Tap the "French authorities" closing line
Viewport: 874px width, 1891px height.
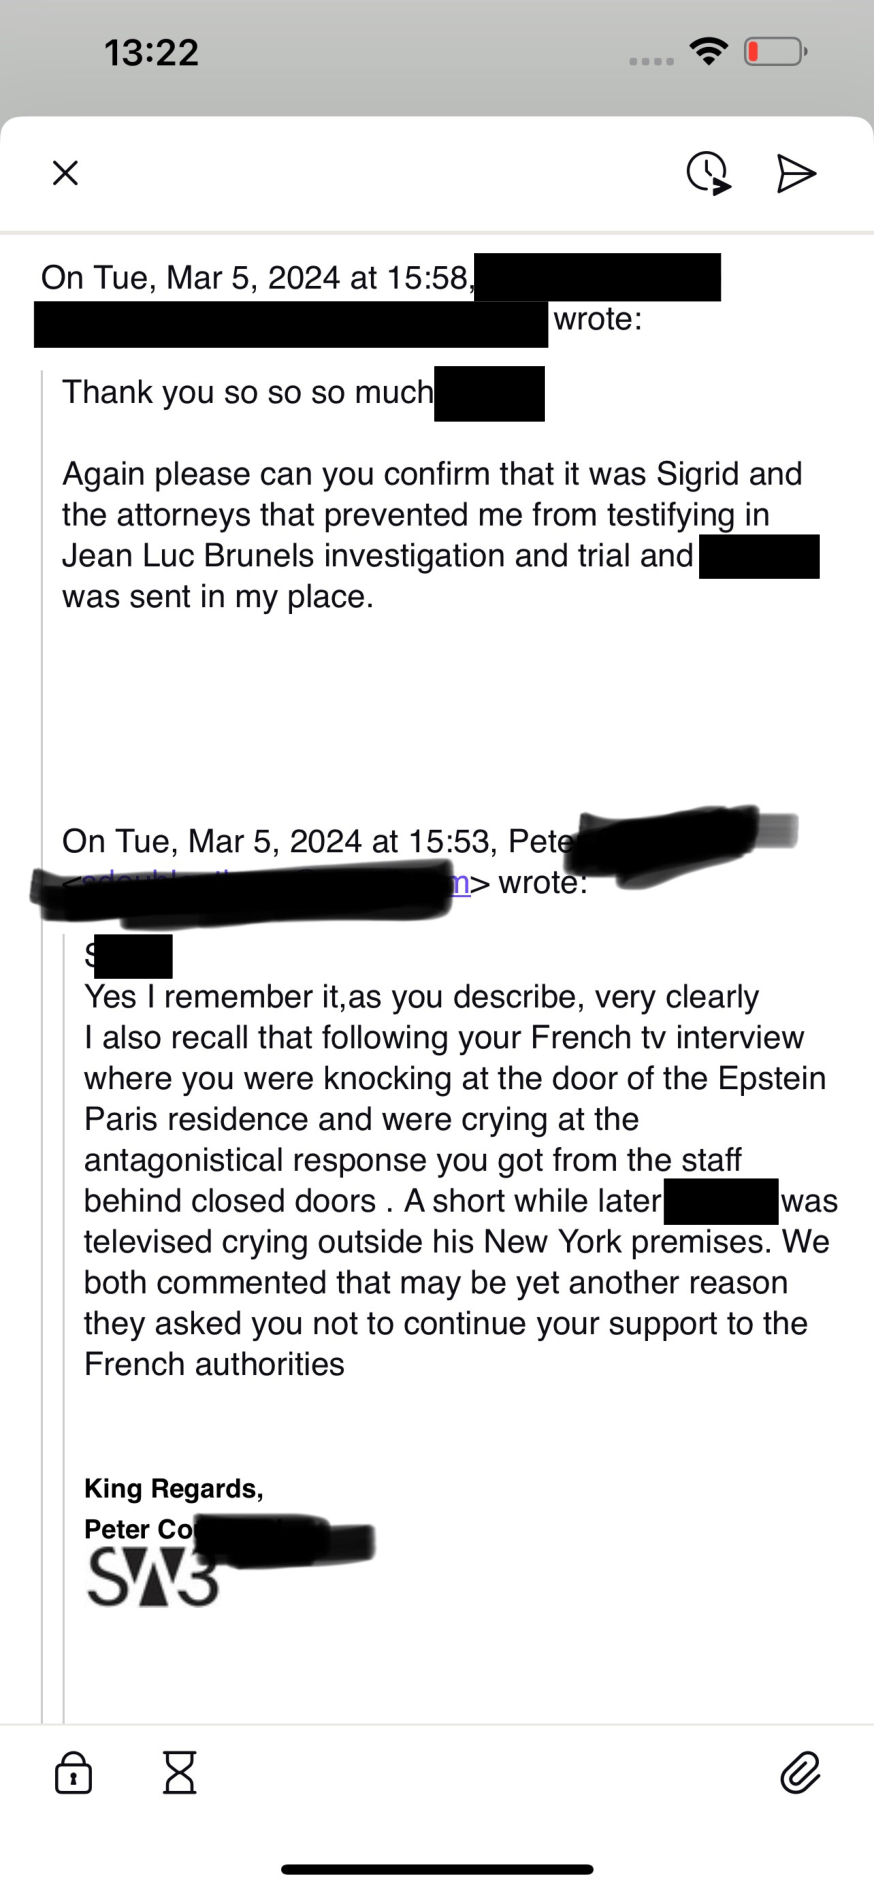tap(214, 1364)
